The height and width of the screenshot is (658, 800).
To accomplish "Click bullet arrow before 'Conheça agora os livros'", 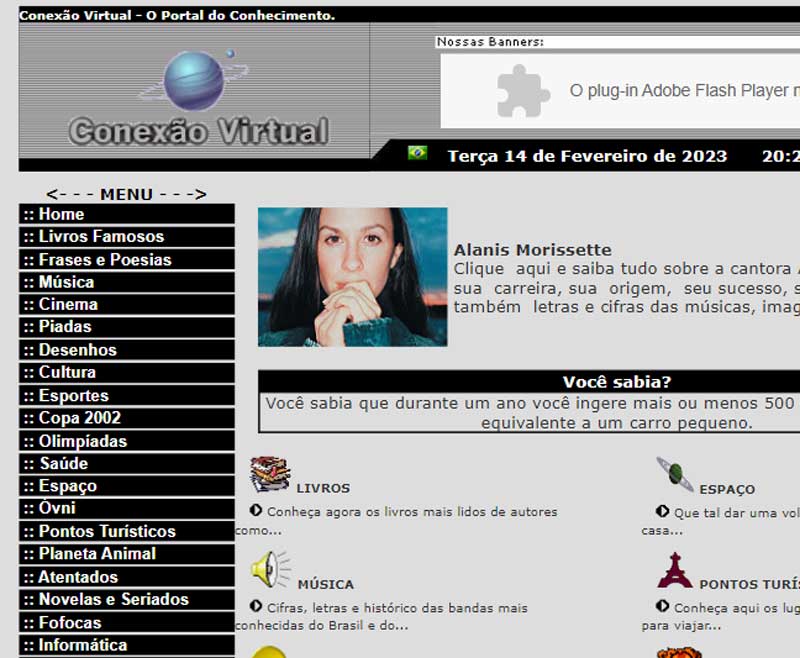I will [x=256, y=510].
